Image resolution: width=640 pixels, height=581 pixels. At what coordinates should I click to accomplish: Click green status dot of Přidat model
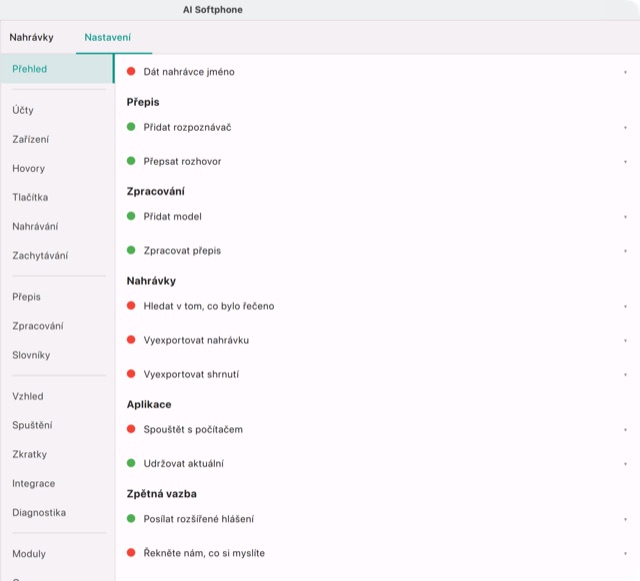coord(131,216)
